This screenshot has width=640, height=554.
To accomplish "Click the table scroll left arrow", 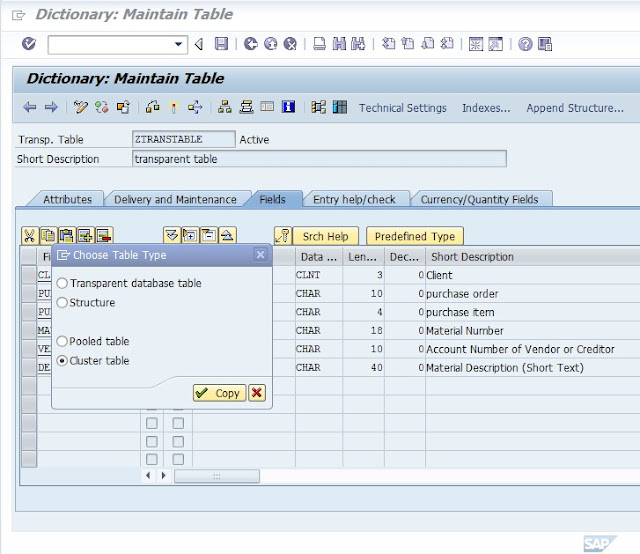I will pyautogui.click(x=148, y=475).
